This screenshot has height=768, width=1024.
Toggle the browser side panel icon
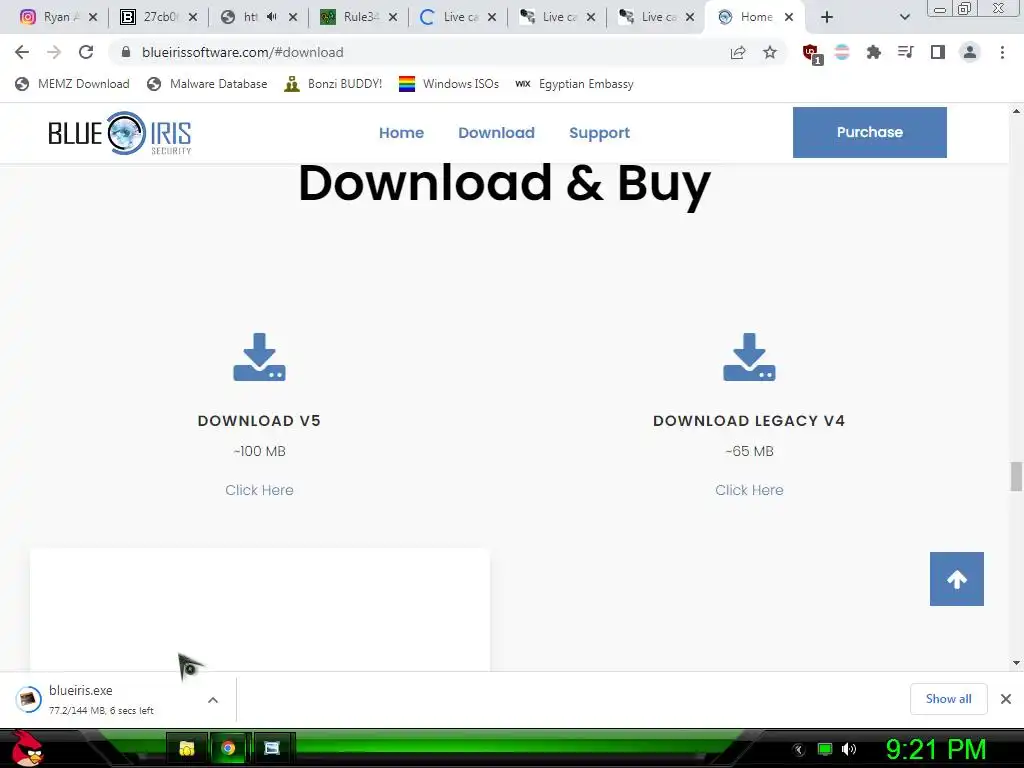click(938, 52)
